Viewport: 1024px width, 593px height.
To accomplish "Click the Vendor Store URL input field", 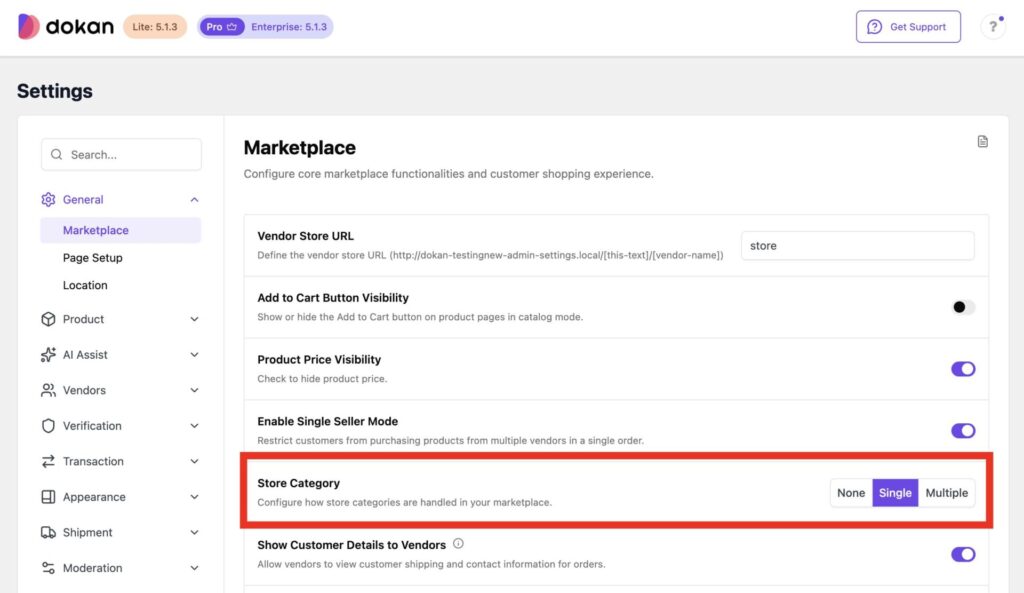I will pyautogui.click(x=857, y=246).
